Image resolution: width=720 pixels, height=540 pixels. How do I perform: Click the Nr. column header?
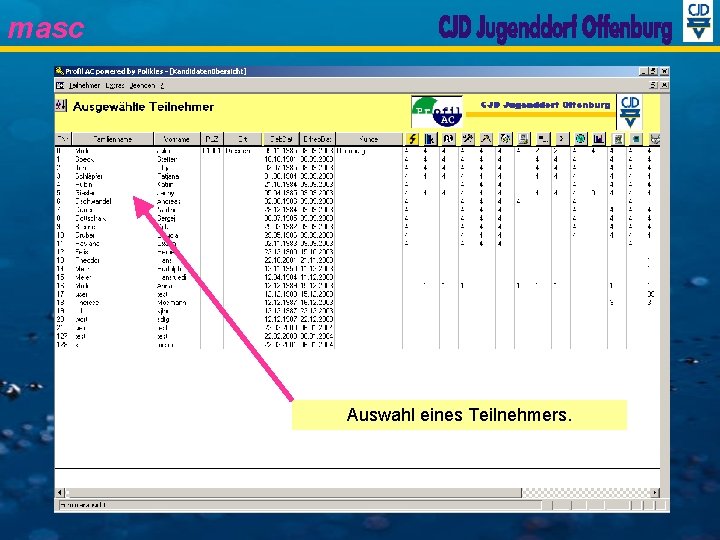click(x=63, y=139)
